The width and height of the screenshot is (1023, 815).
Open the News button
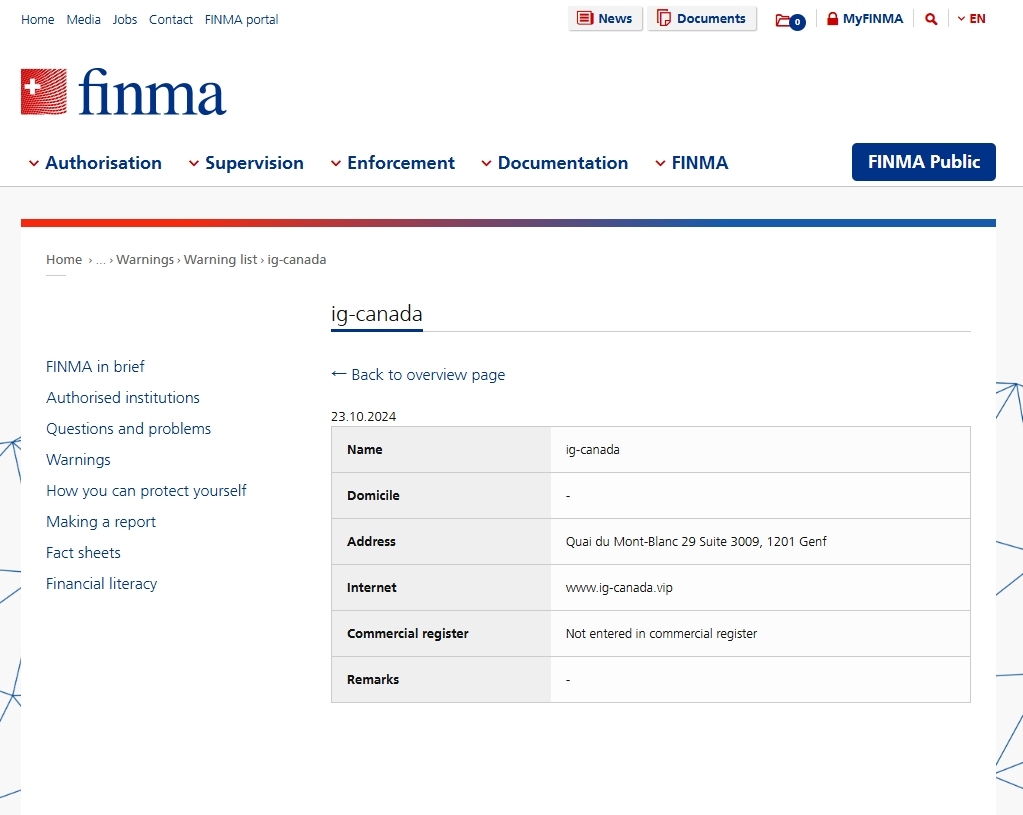[x=605, y=19]
